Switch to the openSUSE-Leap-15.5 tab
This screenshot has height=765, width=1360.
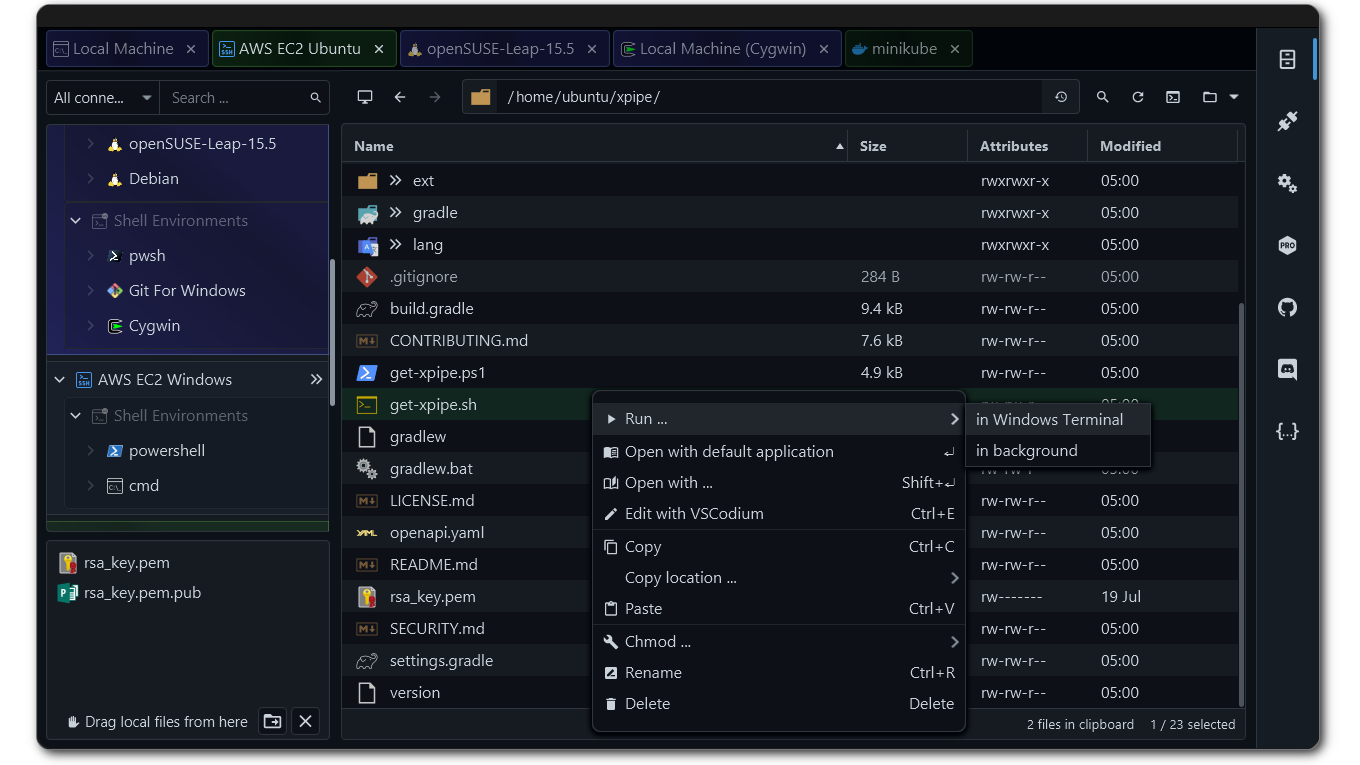[504, 49]
